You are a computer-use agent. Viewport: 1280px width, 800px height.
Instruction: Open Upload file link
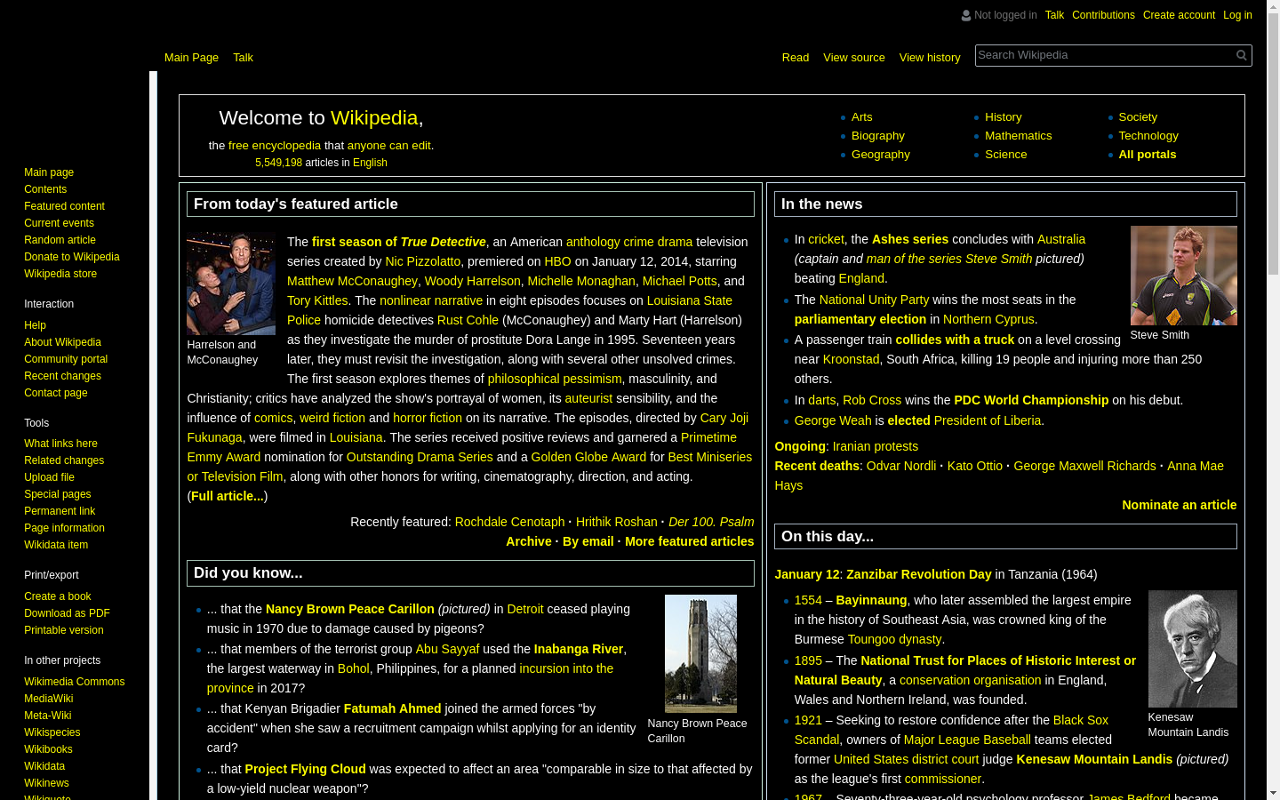point(49,478)
